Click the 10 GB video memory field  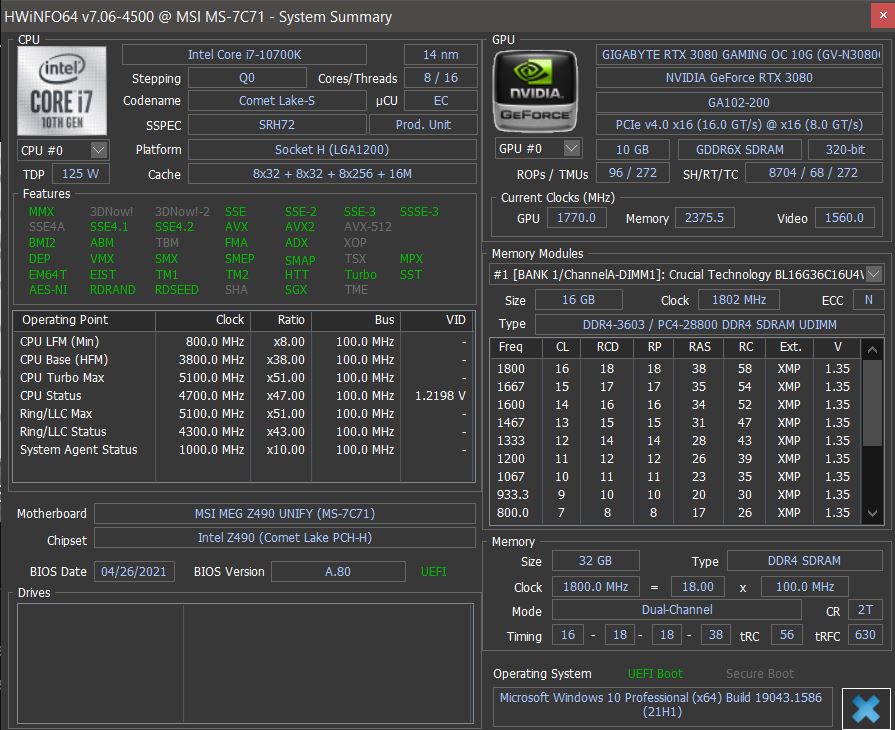pyautogui.click(x=632, y=150)
